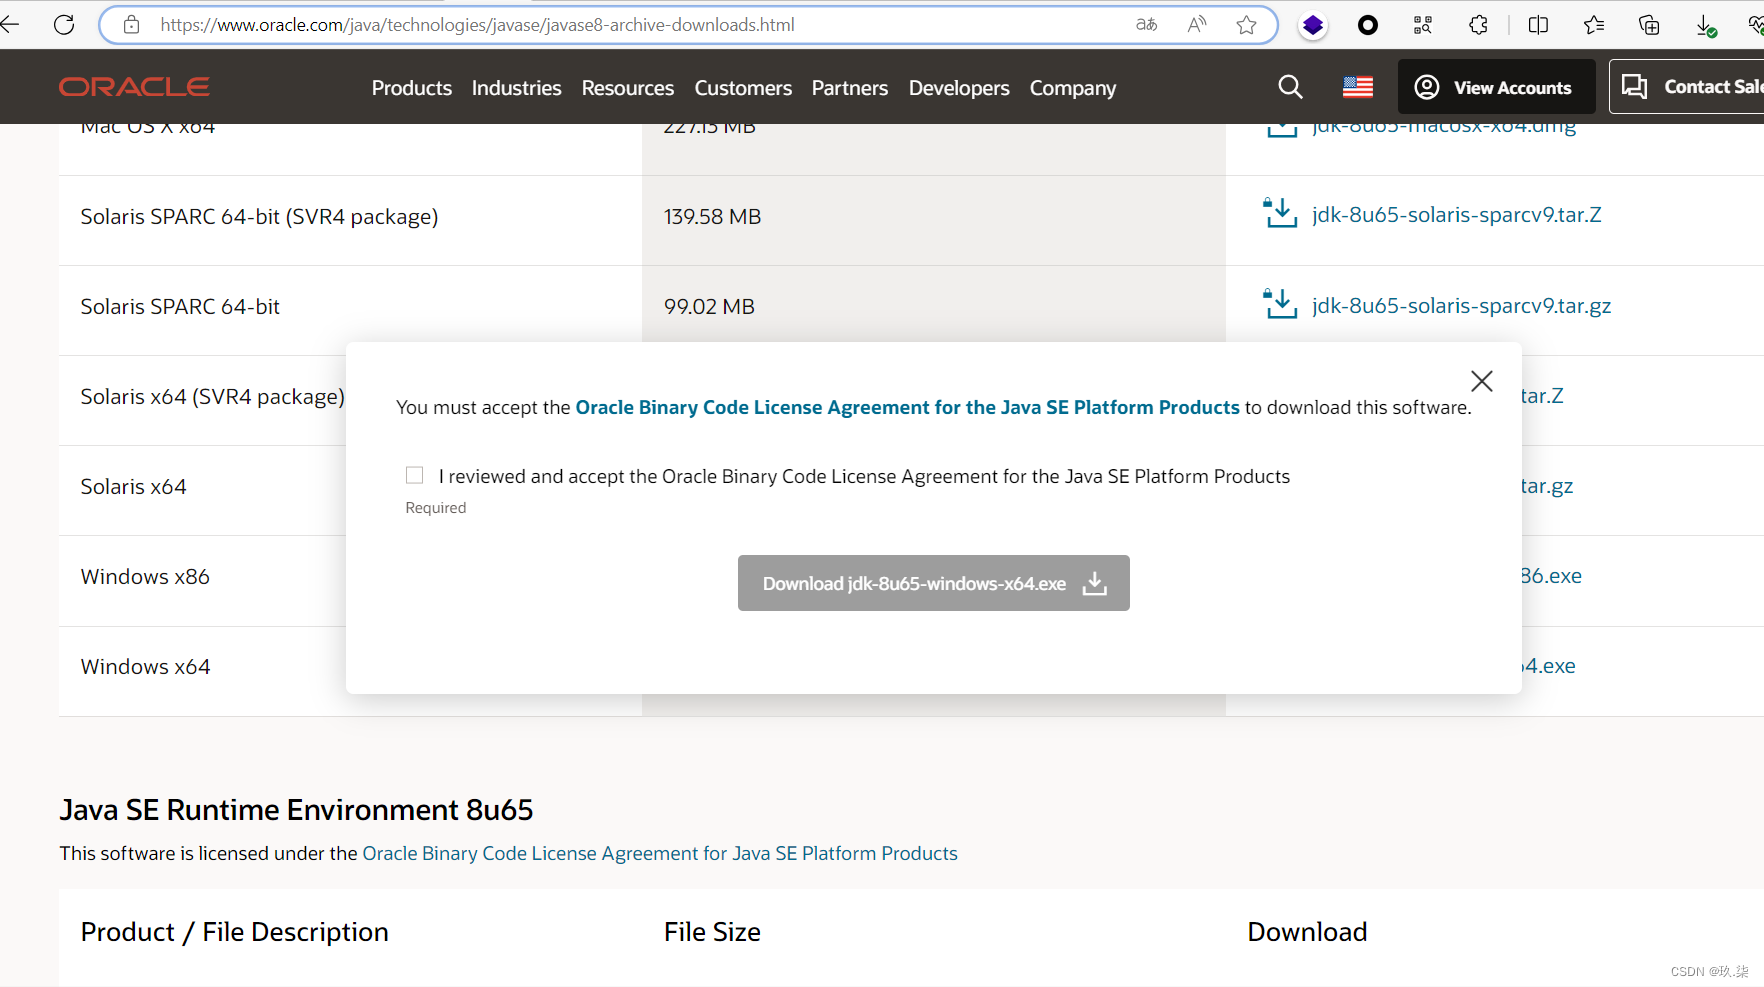Download jdk-8u65-solaris-sparcv9.tar.gz link
Screen dimensions: 1764x987
point(1461,306)
